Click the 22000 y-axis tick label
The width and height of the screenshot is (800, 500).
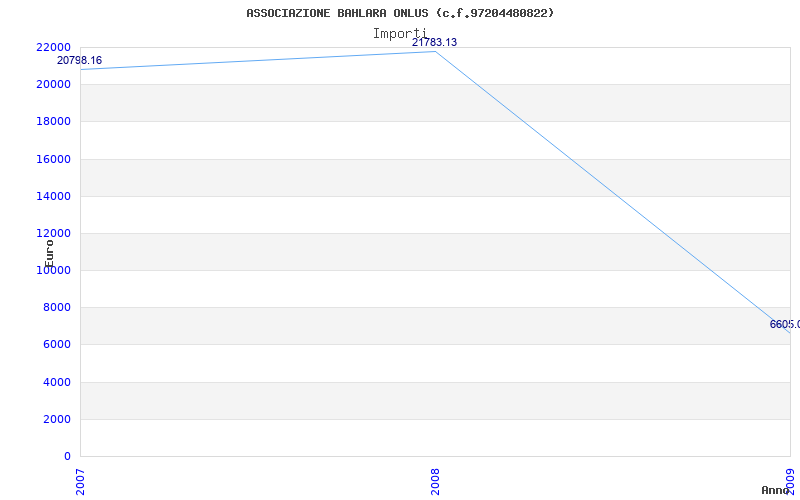pyautogui.click(x=53, y=47)
